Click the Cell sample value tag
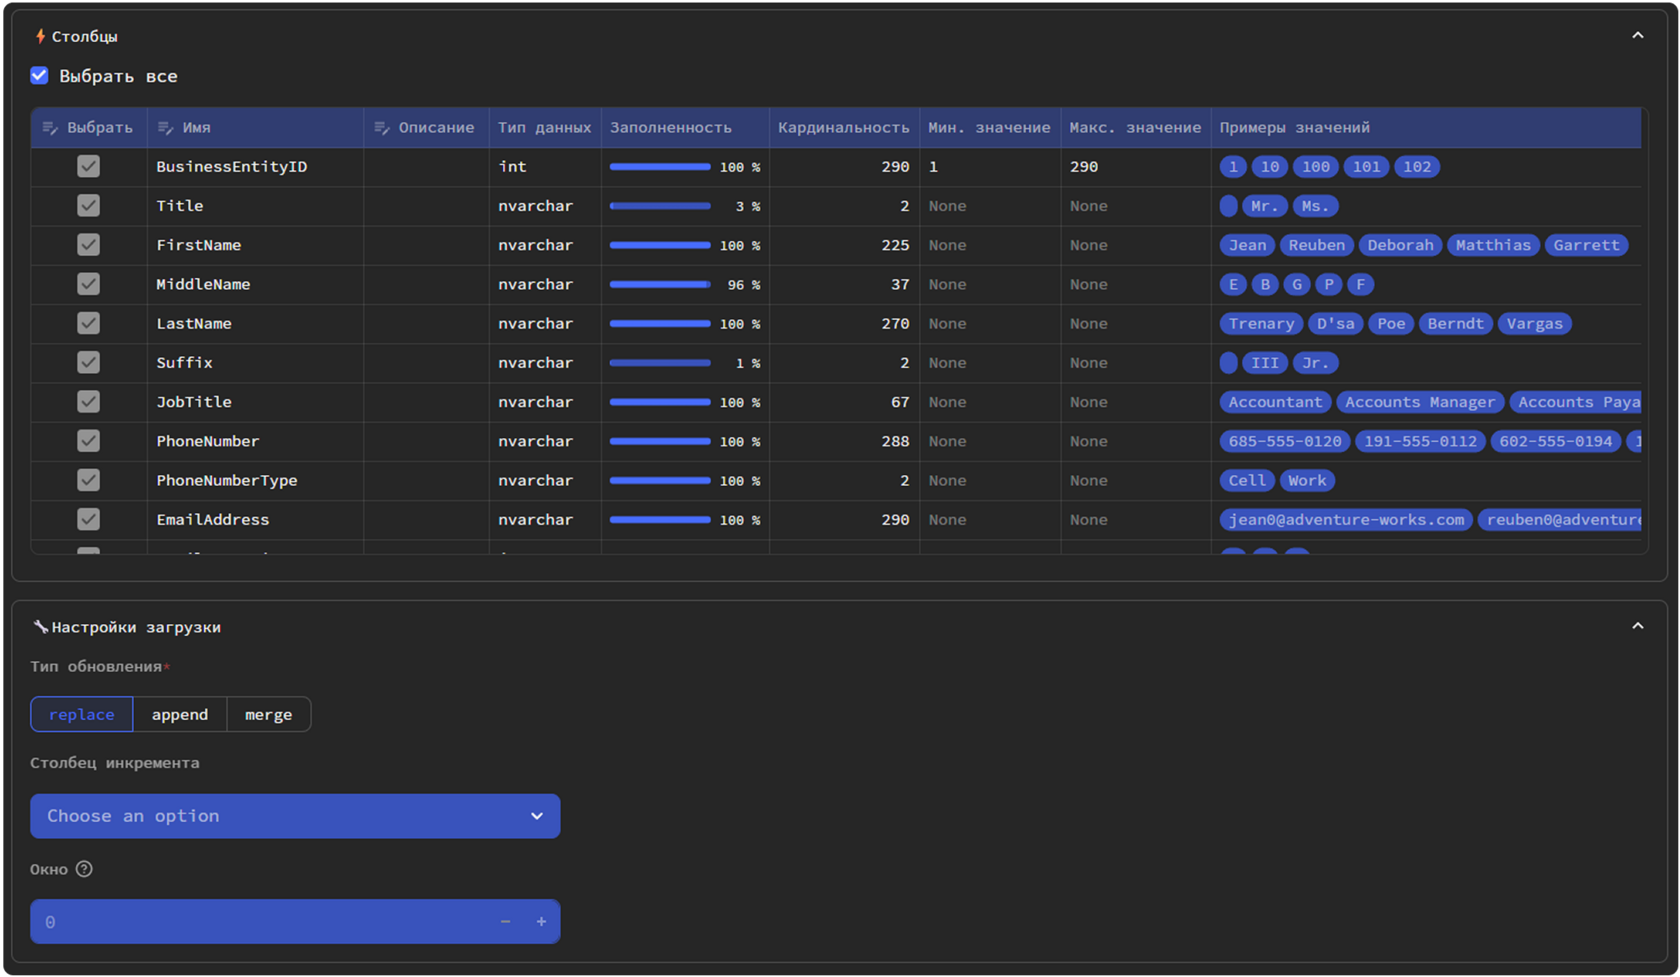This screenshot has height=977, width=1680. (1247, 480)
